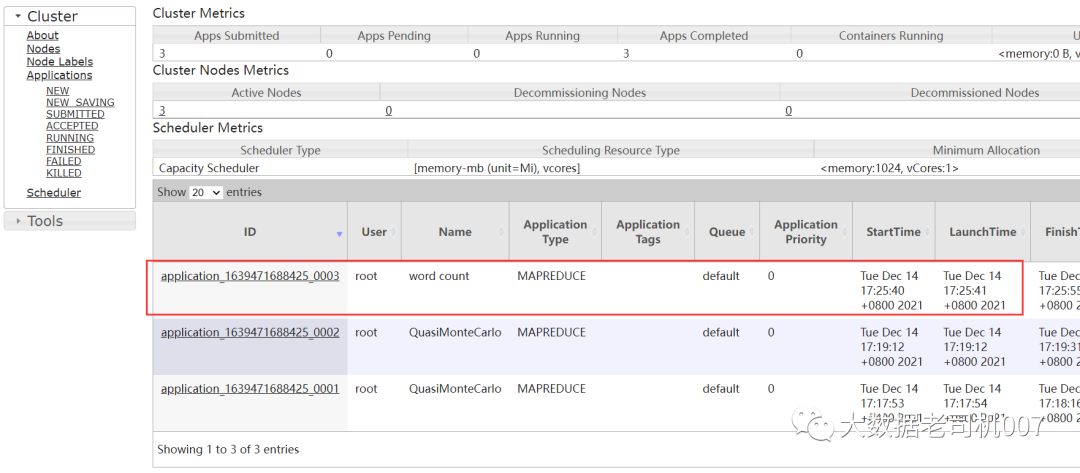Open application_1639471688425_0003 details

pyautogui.click(x=250, y=276)
